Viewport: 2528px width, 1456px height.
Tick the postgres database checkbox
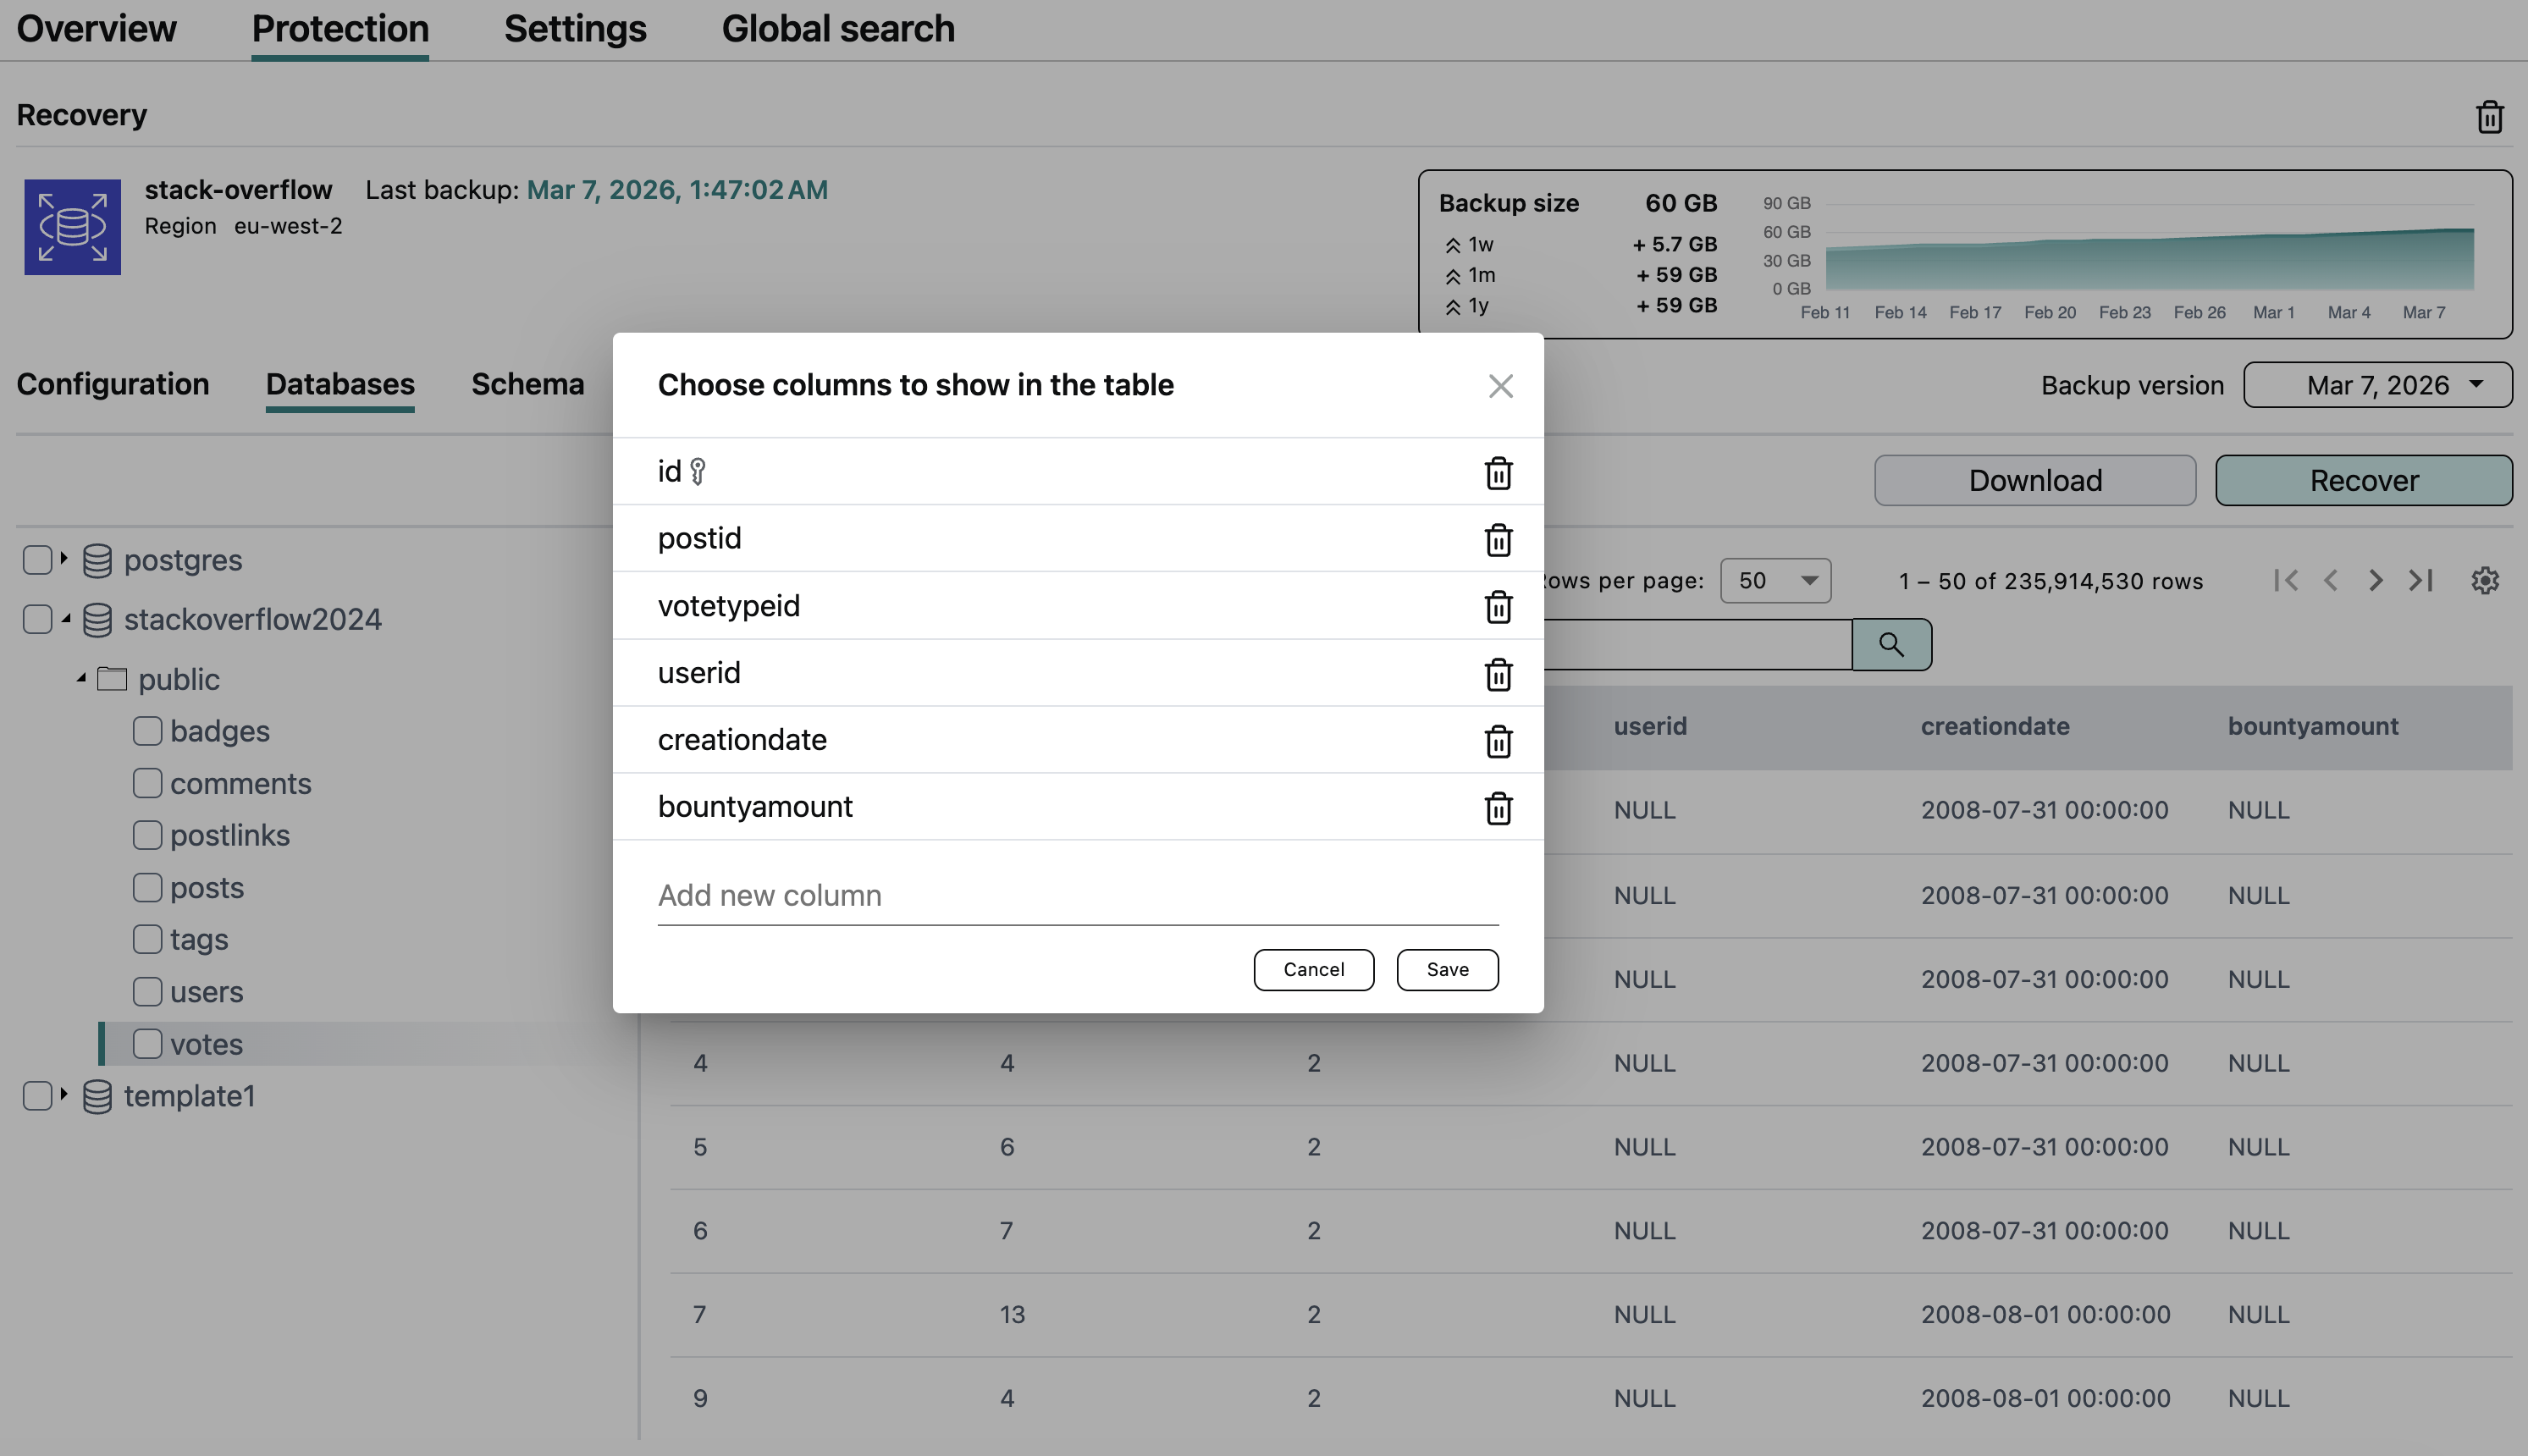point(37,560)
